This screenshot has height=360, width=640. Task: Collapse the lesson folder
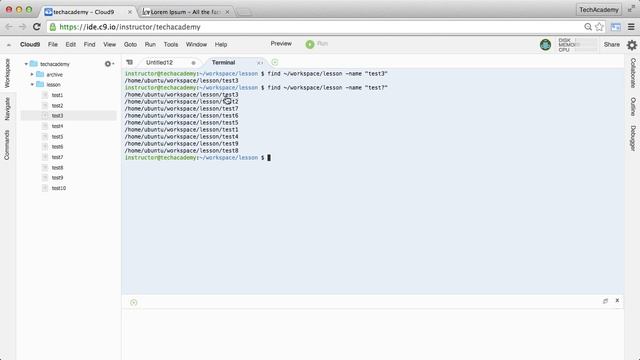coord(32,84)
